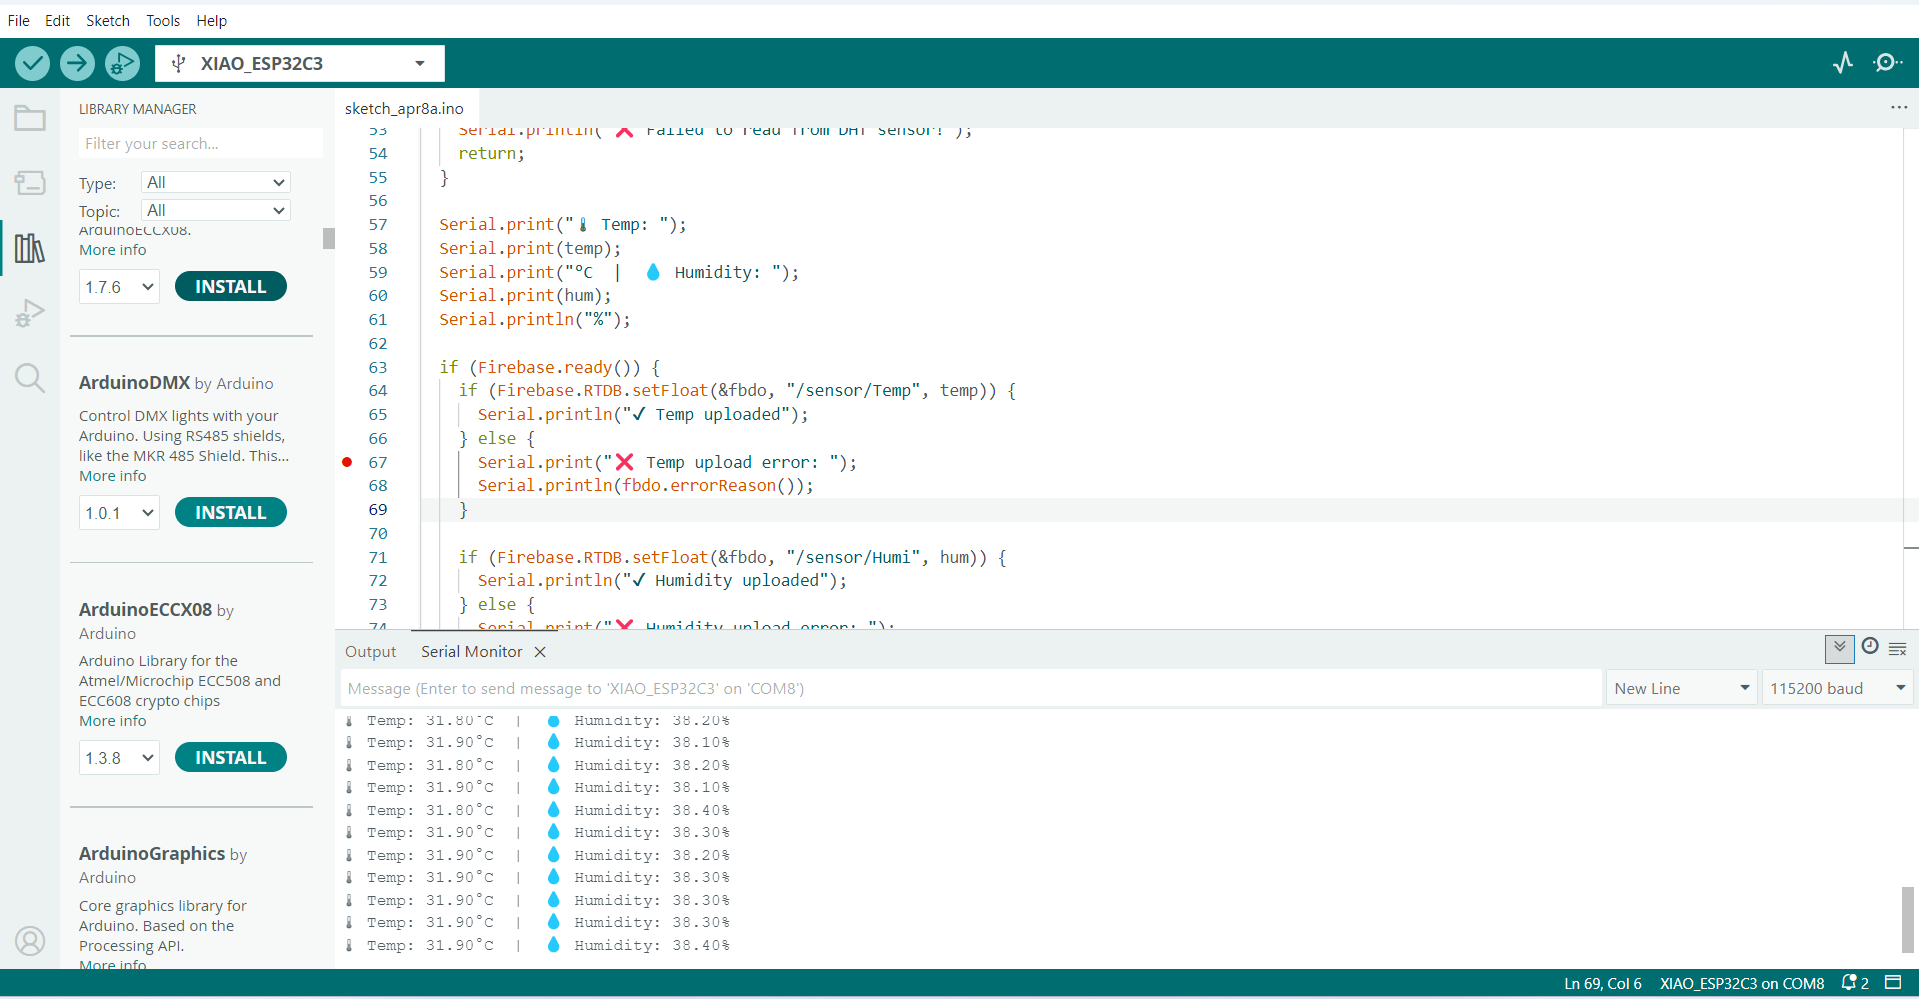Open the Edit menu
Image resolution: width=1919 pixels, height=999 pixels.
57,20
